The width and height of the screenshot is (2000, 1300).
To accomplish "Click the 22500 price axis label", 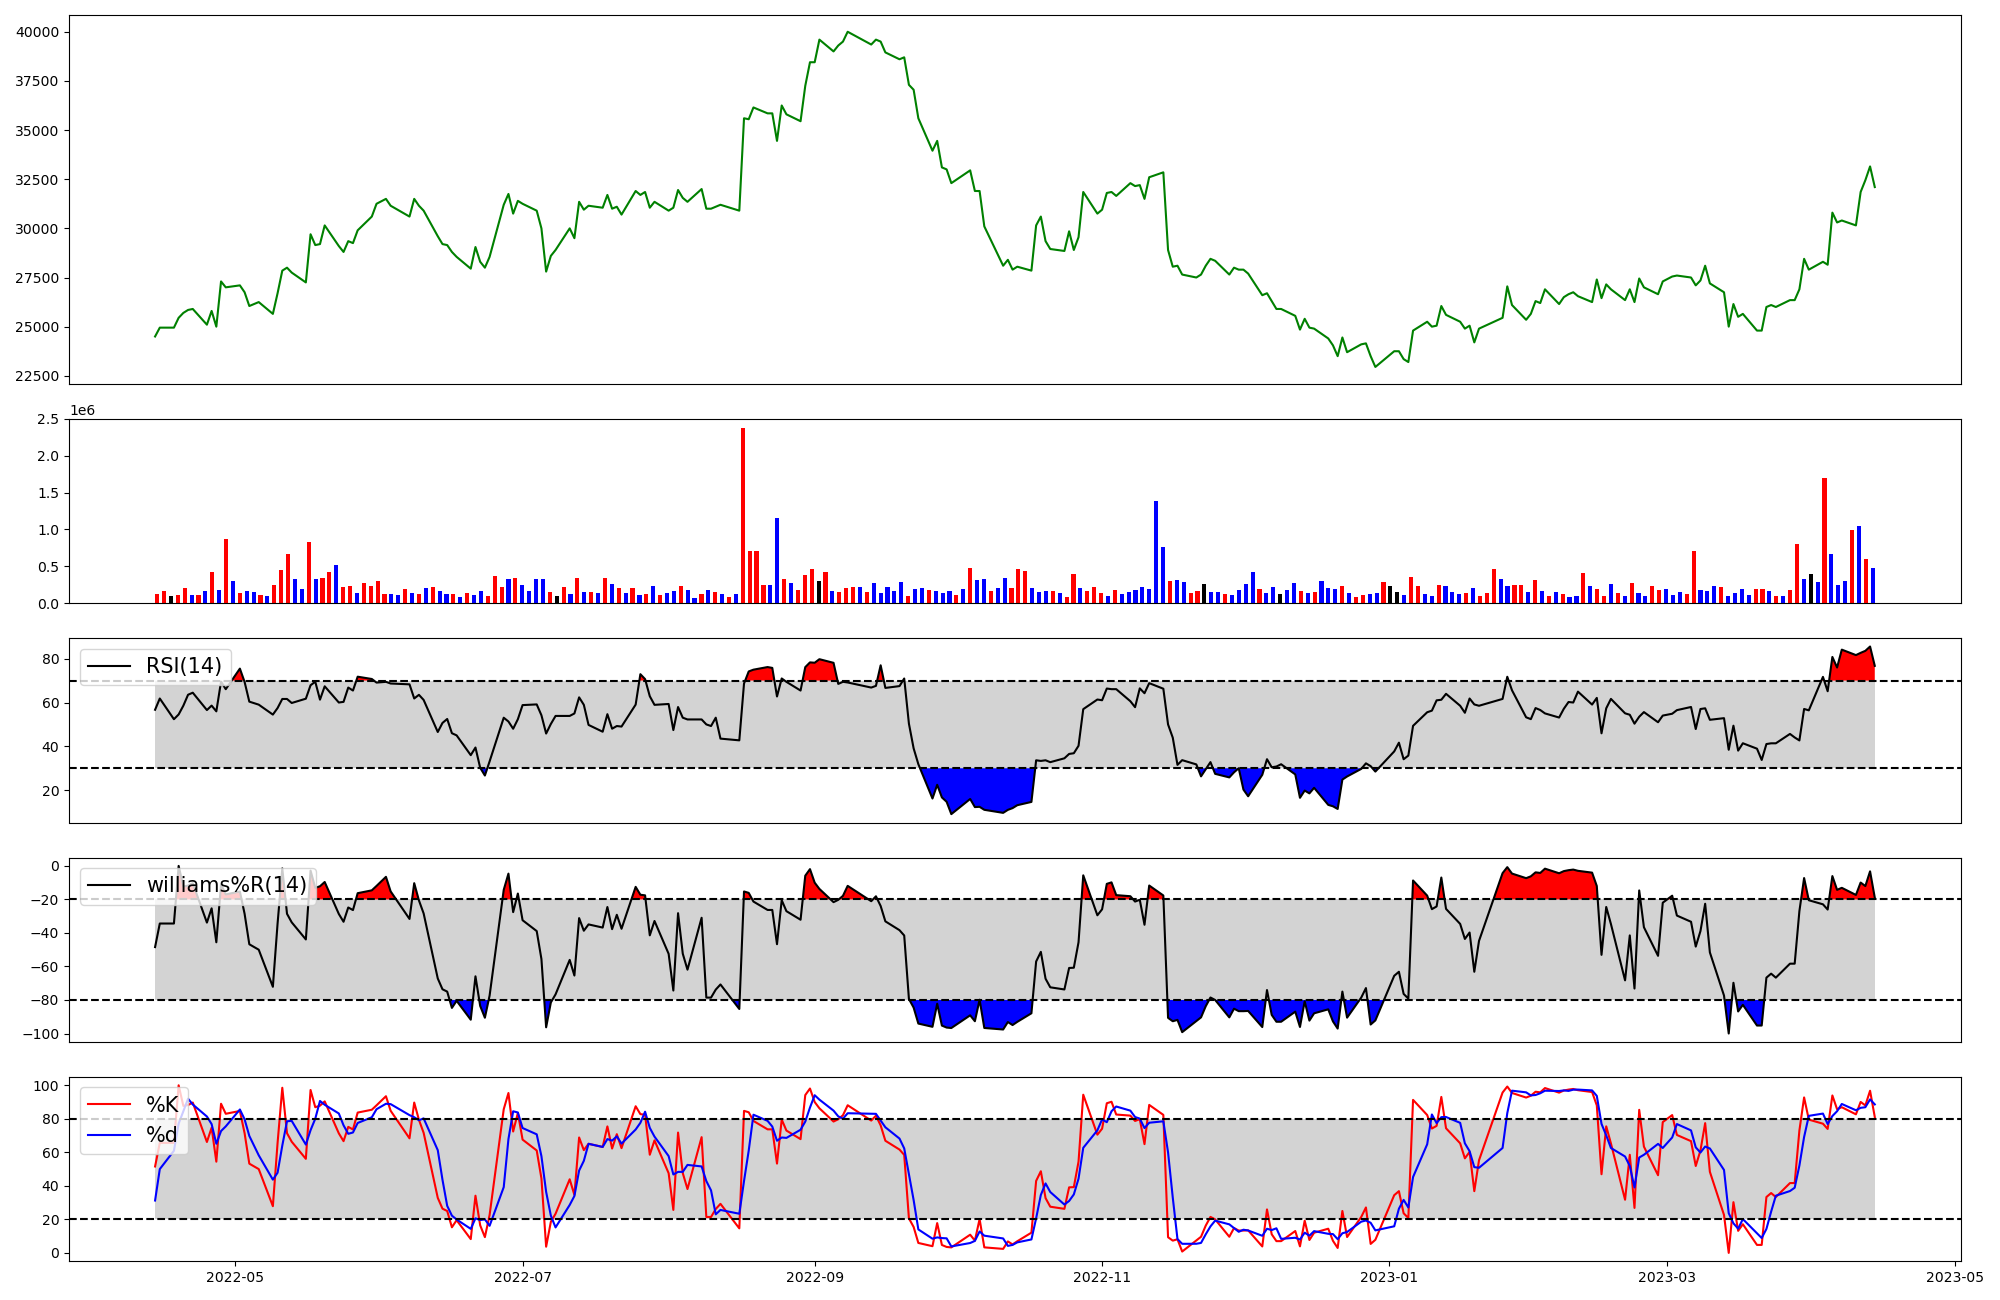I will [37, 376].
